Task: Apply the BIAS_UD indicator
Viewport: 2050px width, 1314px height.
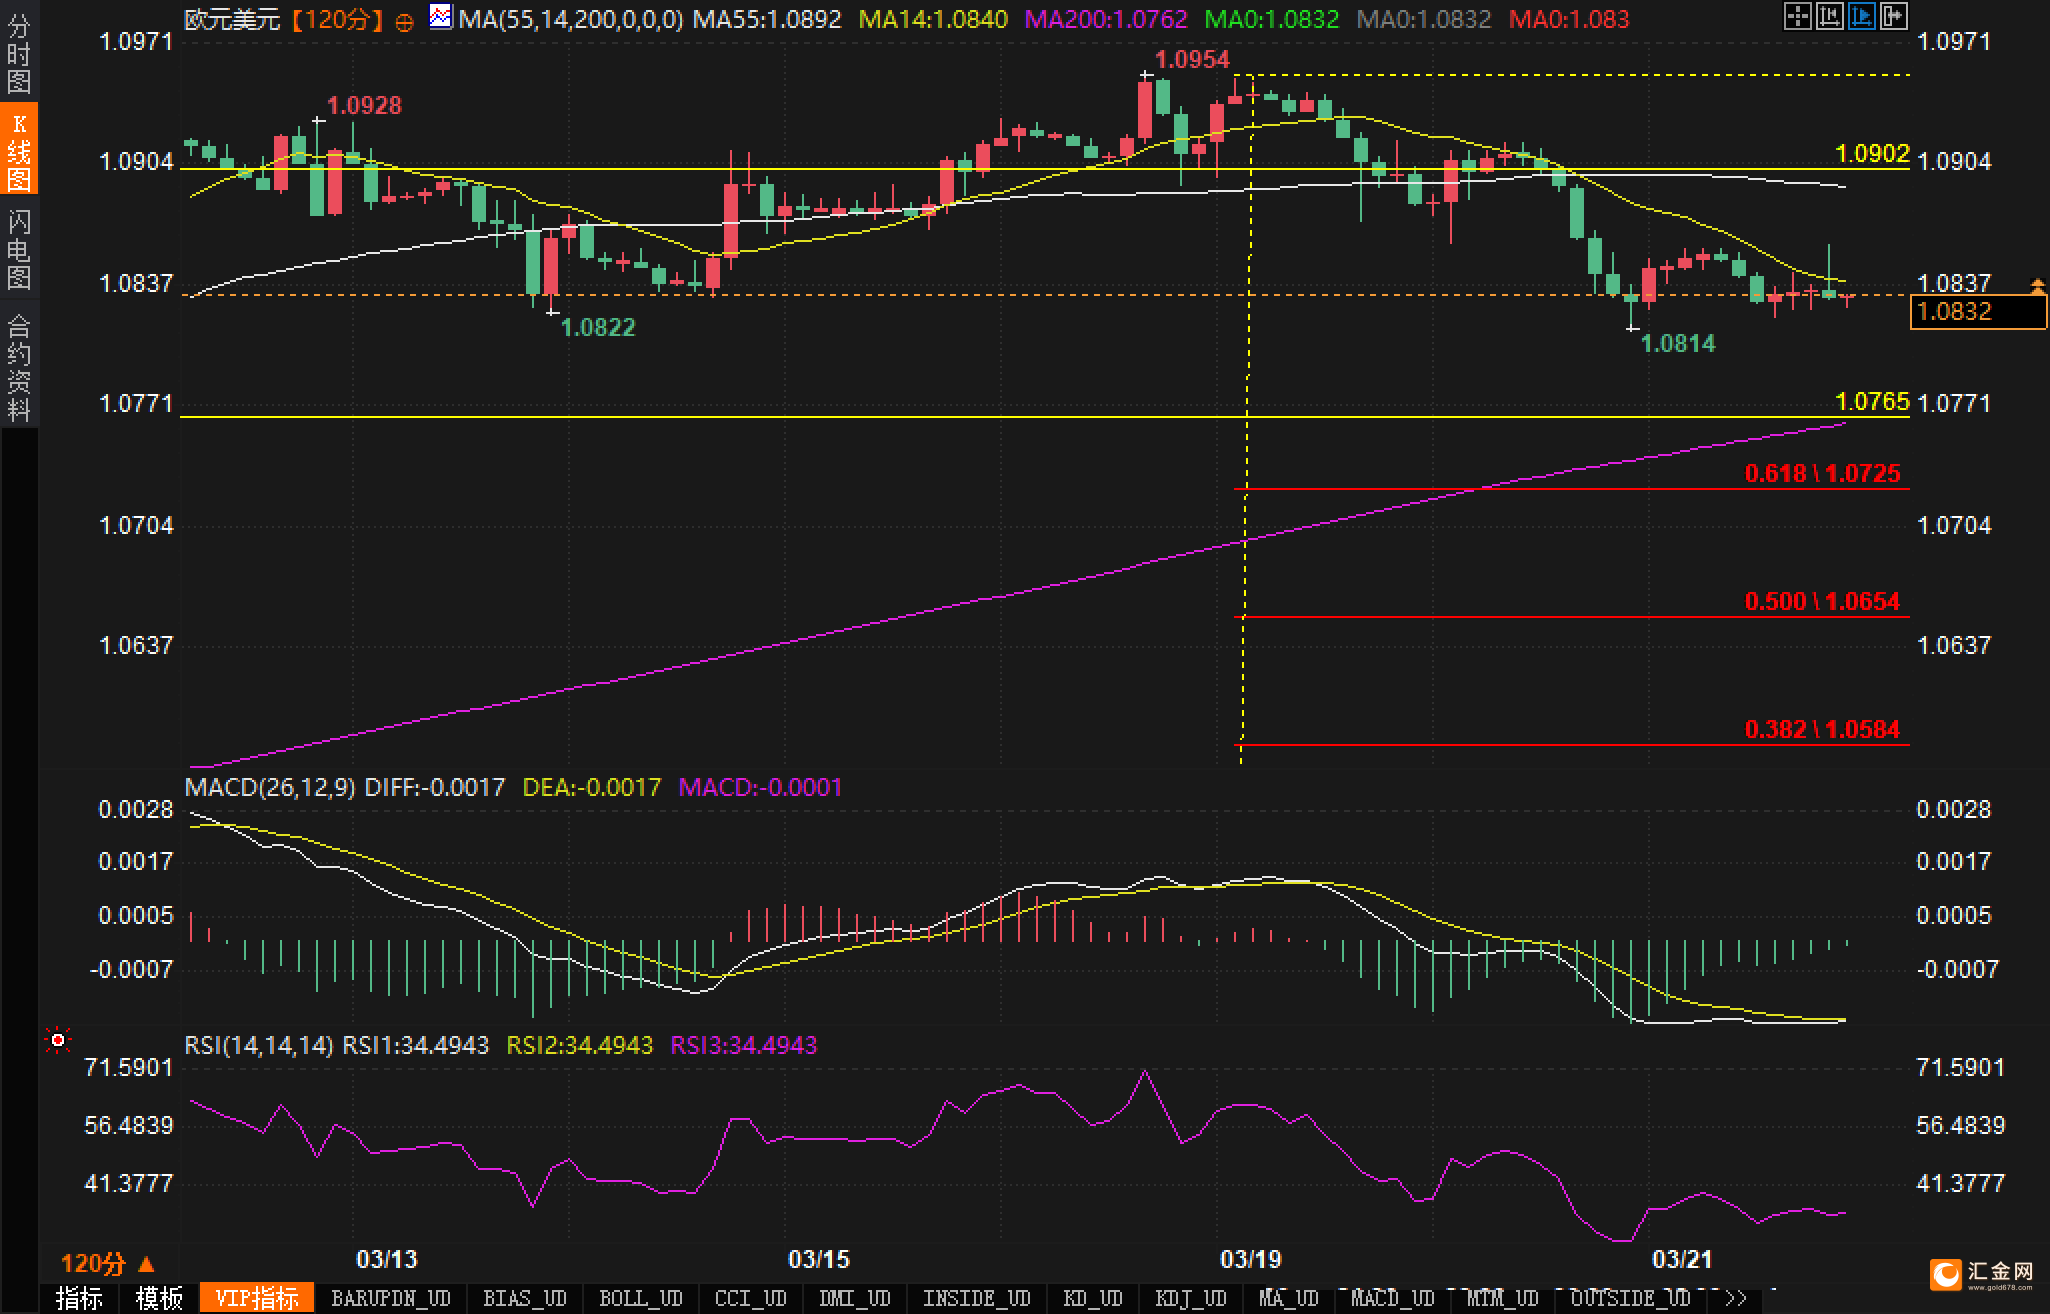Action: 524,1298
